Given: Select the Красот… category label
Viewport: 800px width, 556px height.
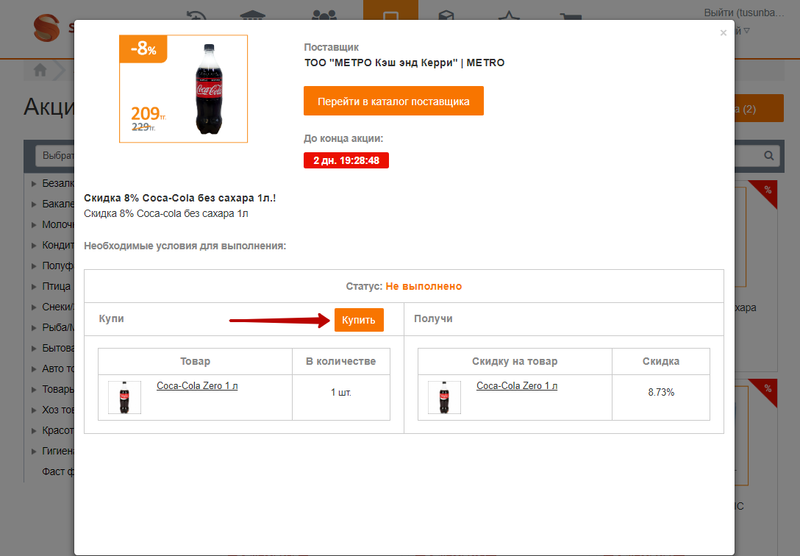Looking at the screenshot, I should pos(58,430).
